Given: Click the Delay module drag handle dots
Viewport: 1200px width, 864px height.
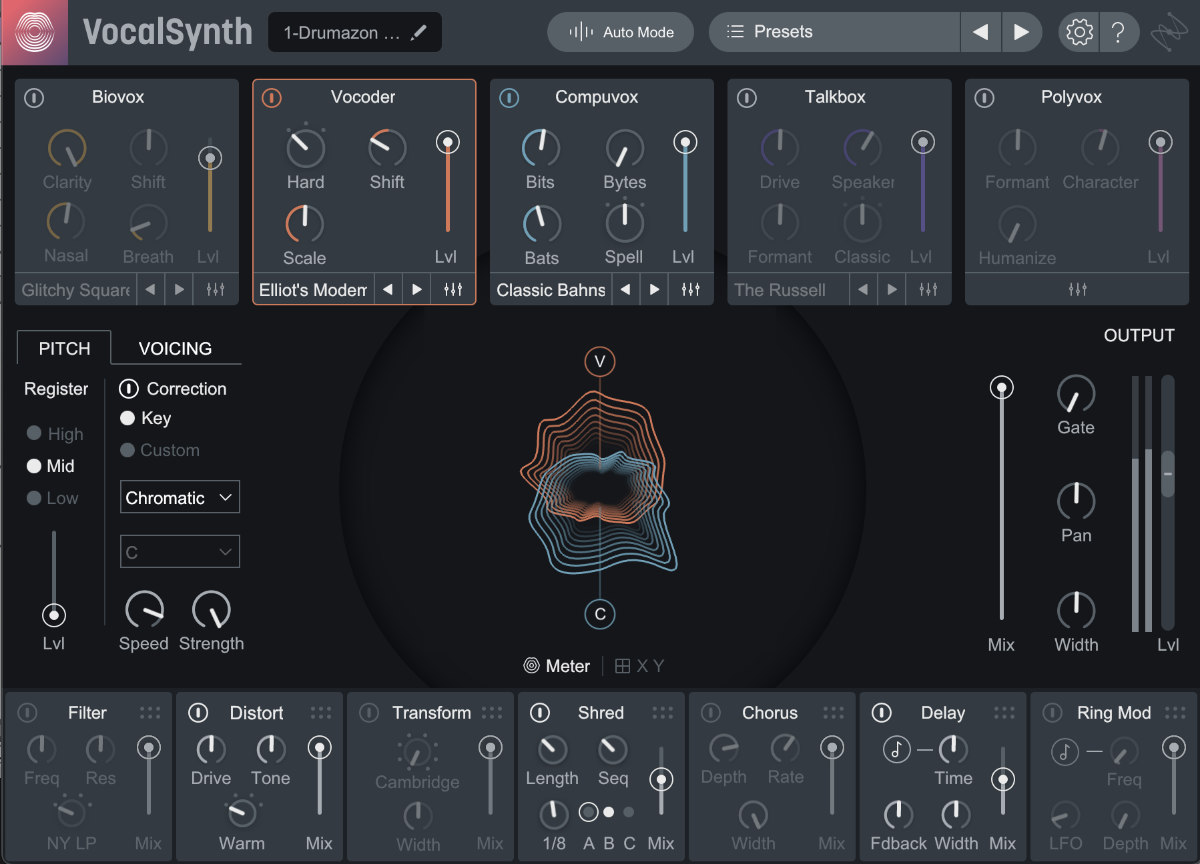Looking at the screenshot, I should point(1004,713).
